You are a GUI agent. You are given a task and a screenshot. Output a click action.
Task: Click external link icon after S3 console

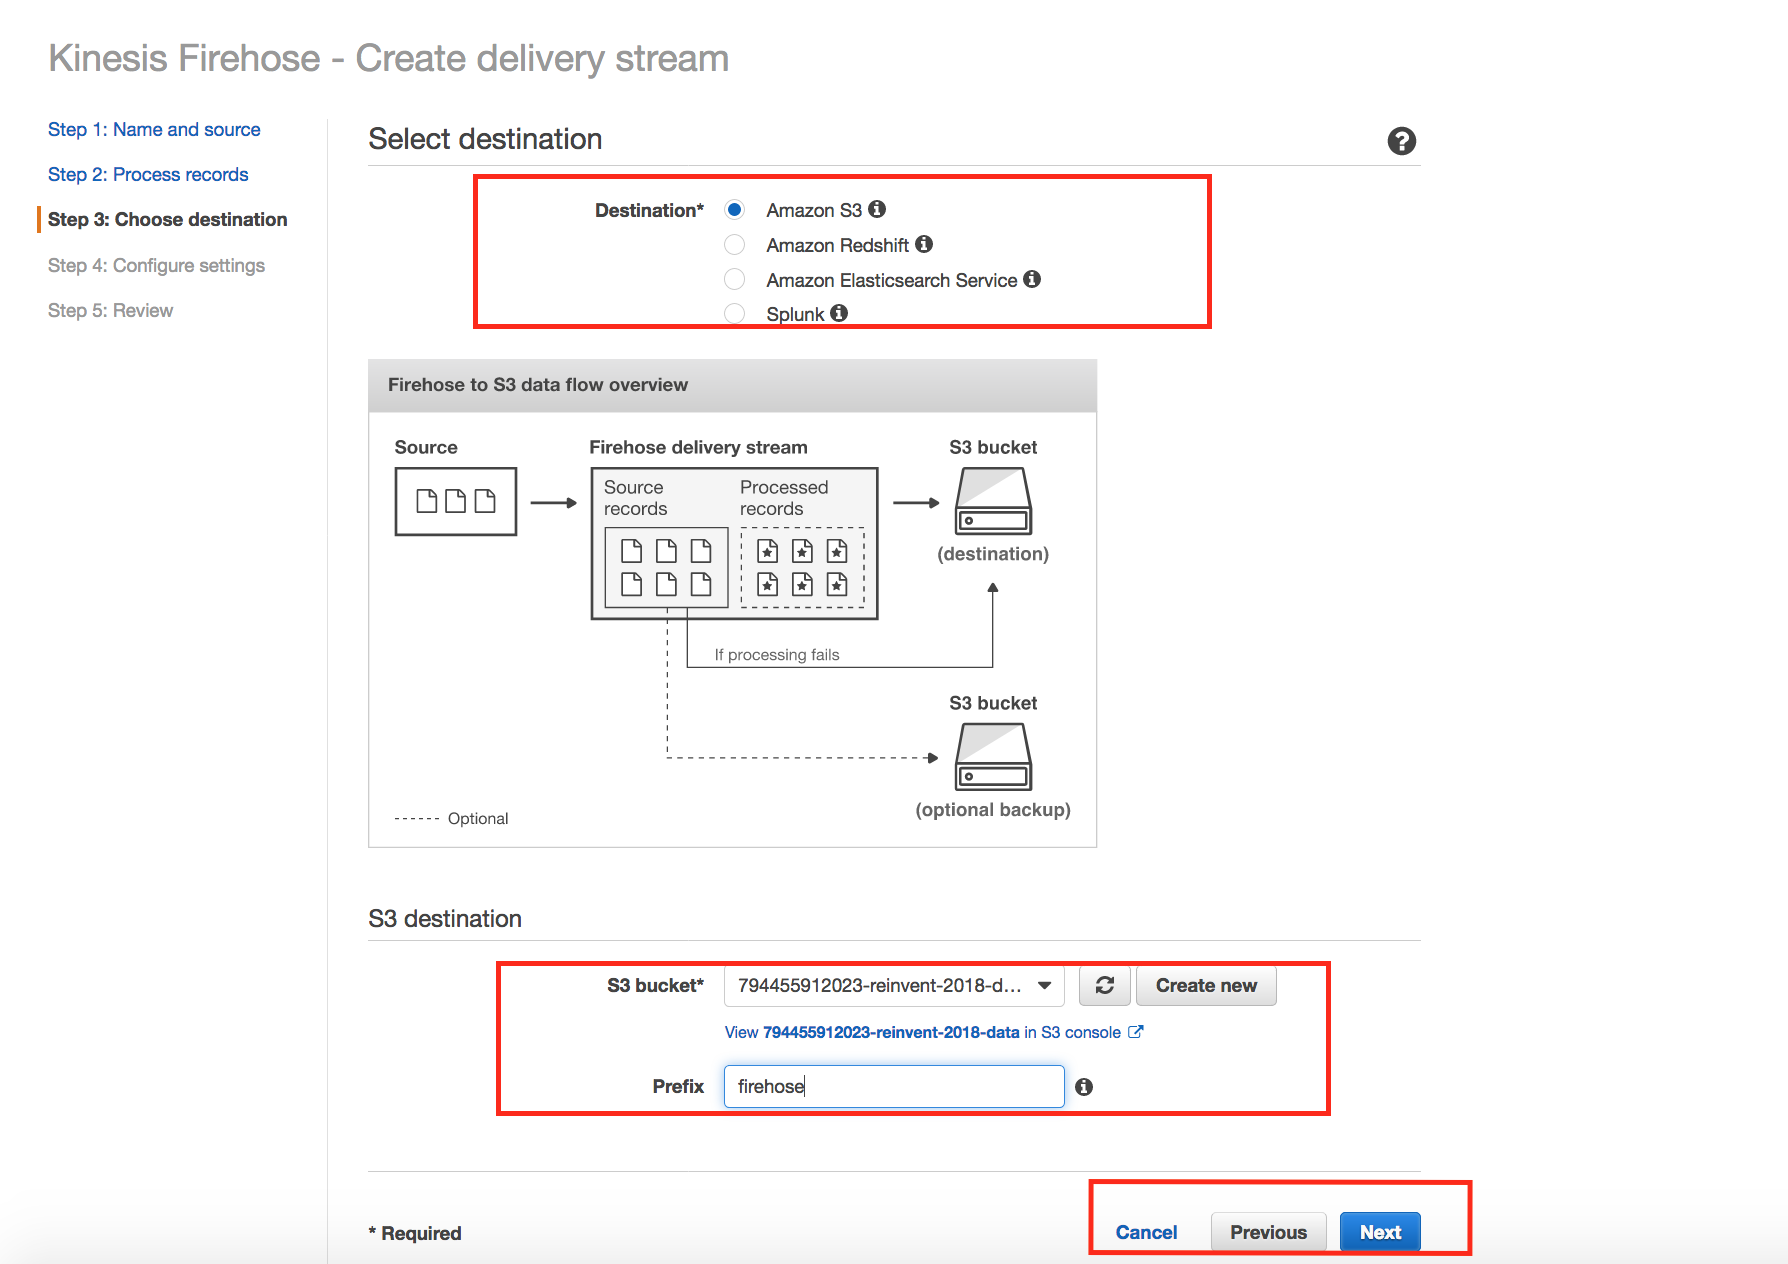pyautogui.click(x=1136, y=1032)
